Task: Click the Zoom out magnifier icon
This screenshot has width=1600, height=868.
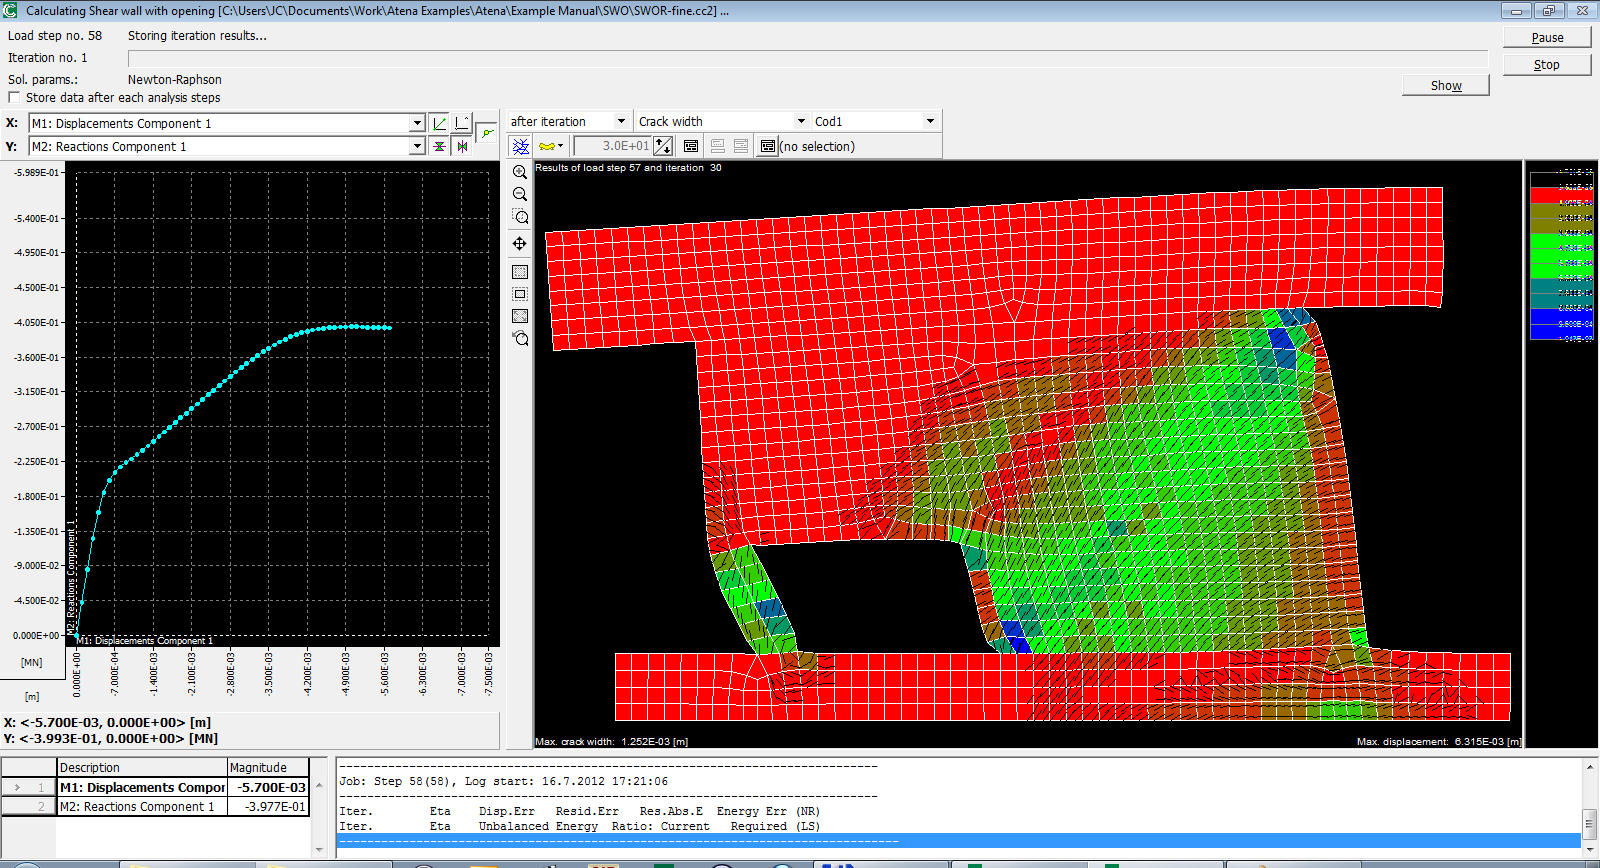Action: 520,194
